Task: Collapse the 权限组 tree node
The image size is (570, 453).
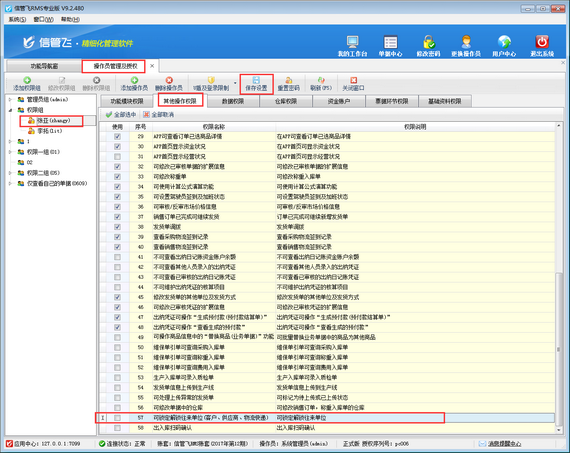Action: [11, 110]
